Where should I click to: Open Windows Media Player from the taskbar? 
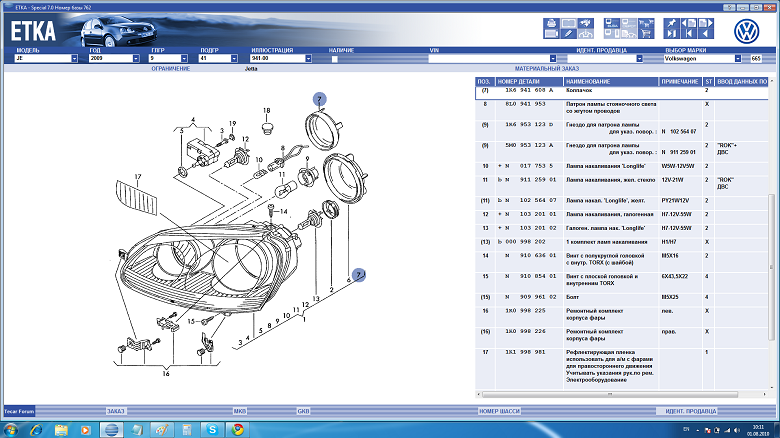point(85,430)
